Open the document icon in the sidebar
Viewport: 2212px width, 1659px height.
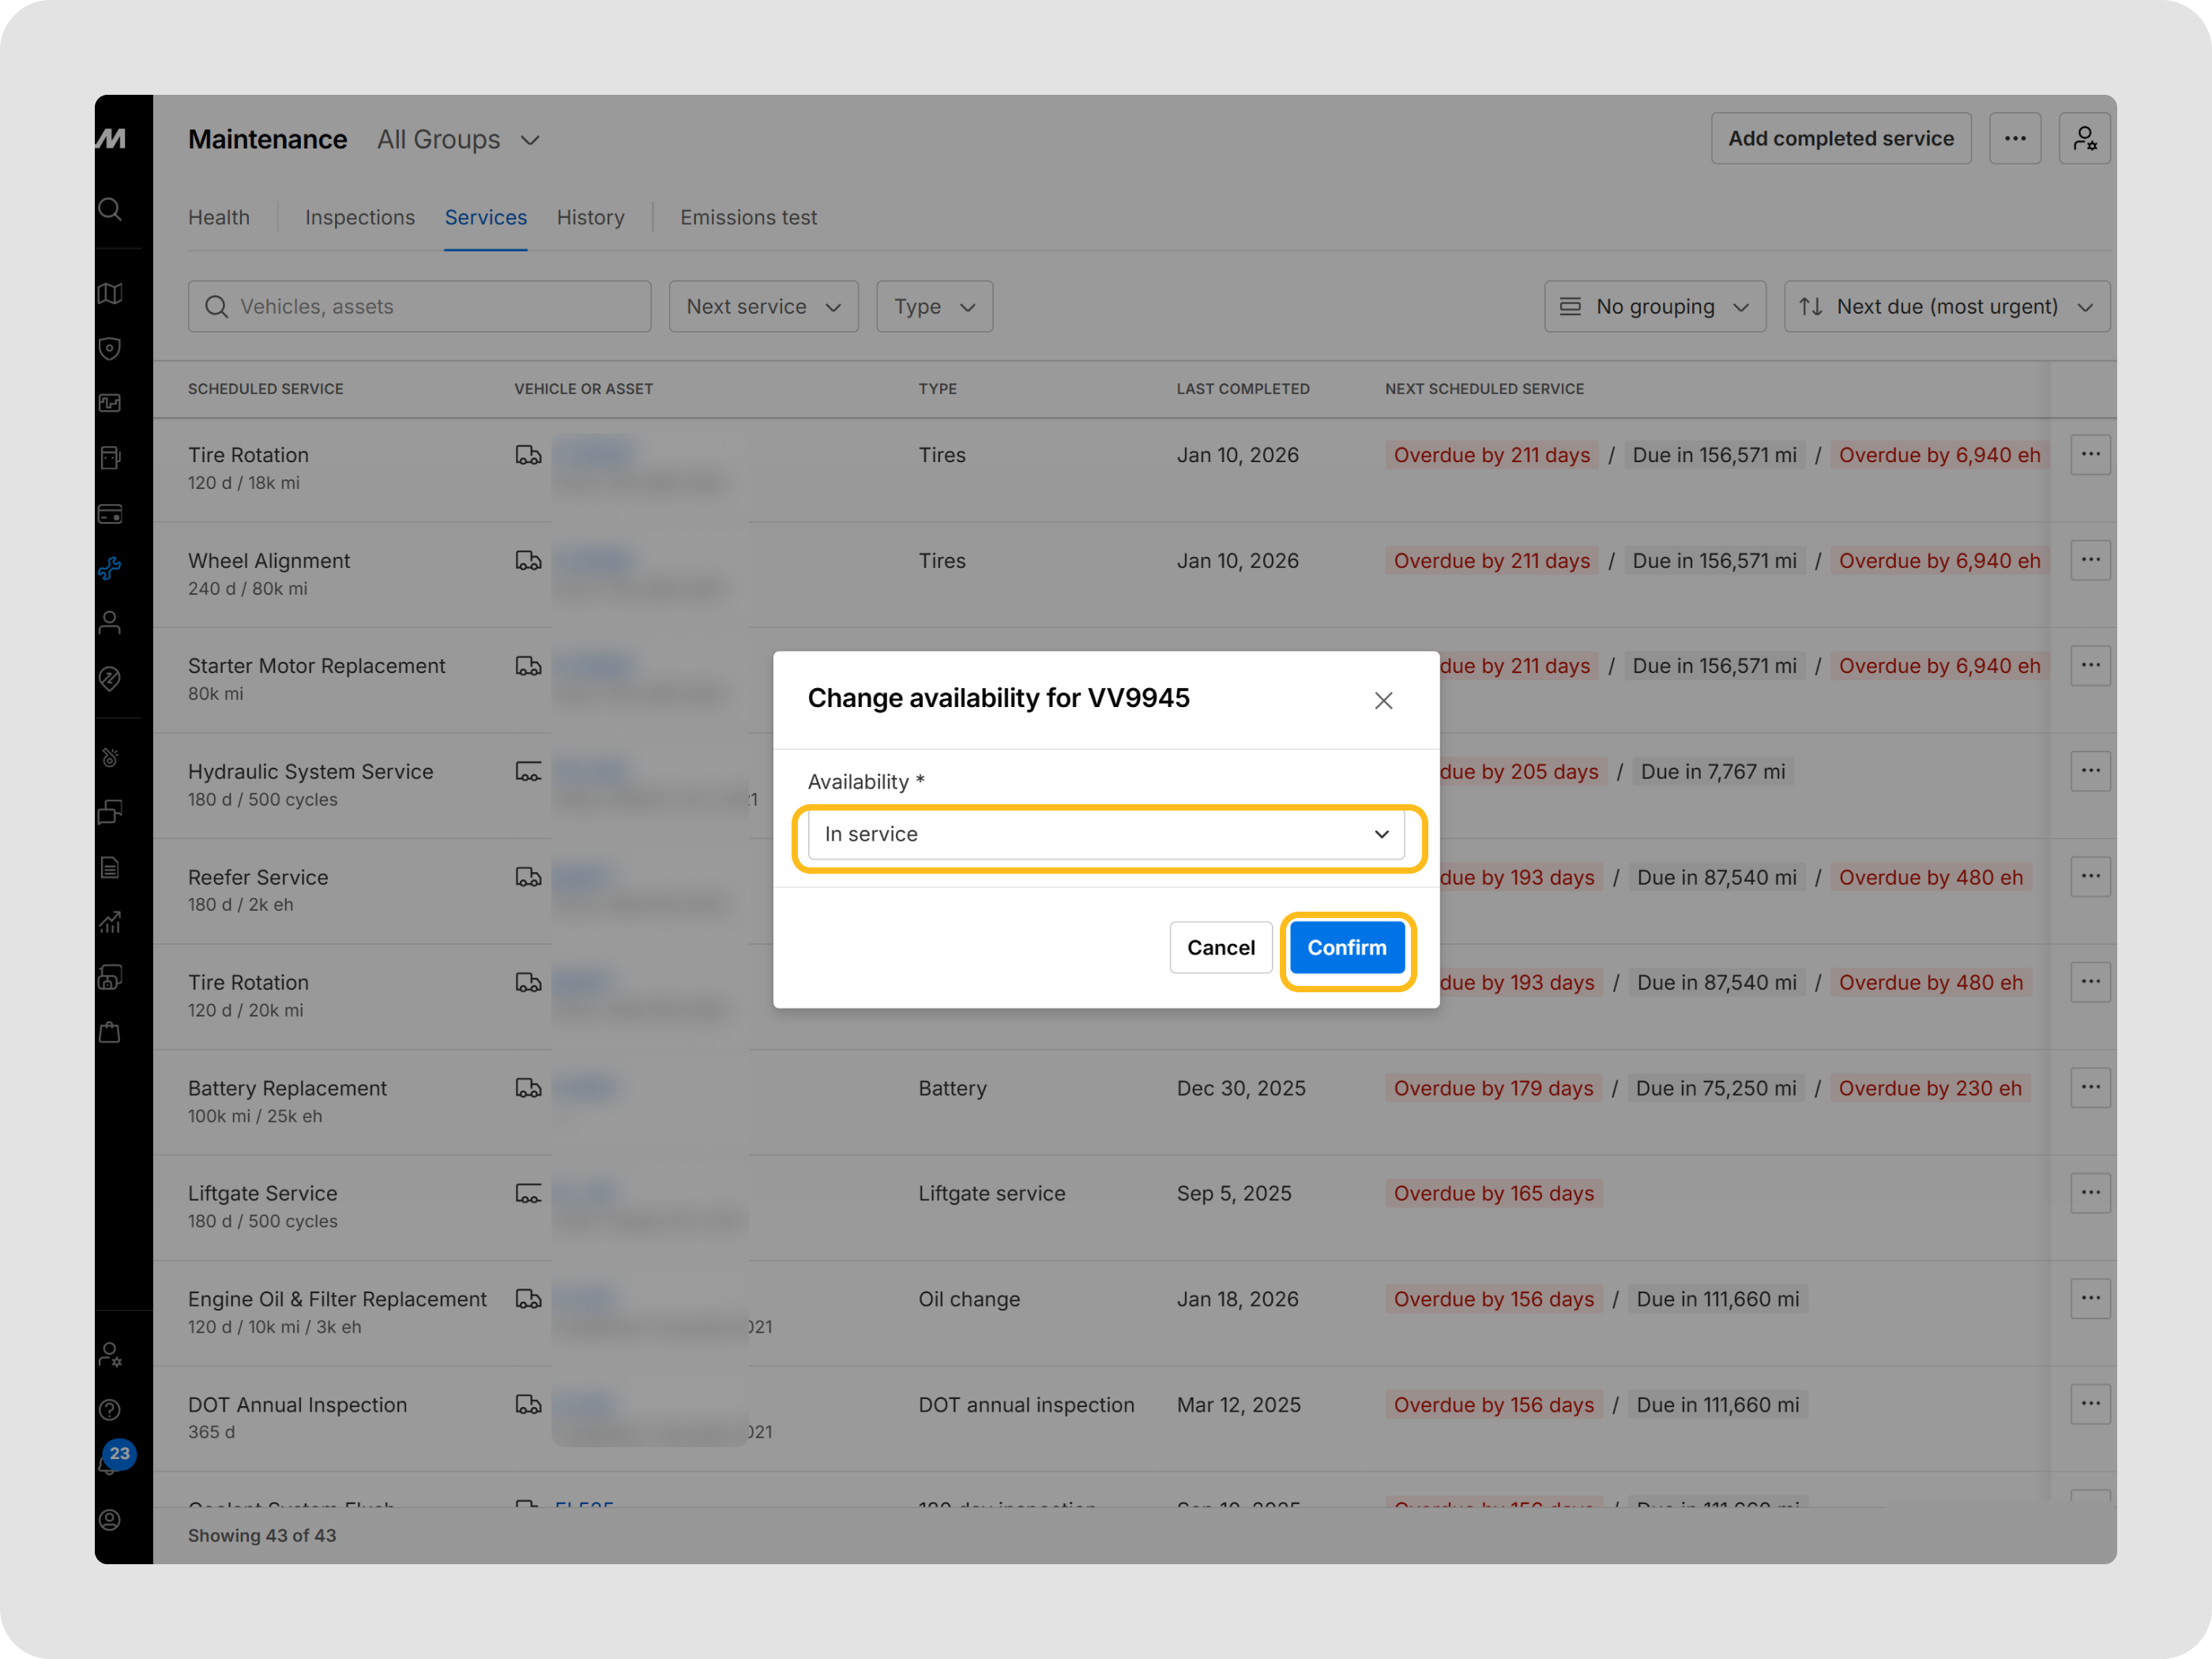[x=111, y=867]
